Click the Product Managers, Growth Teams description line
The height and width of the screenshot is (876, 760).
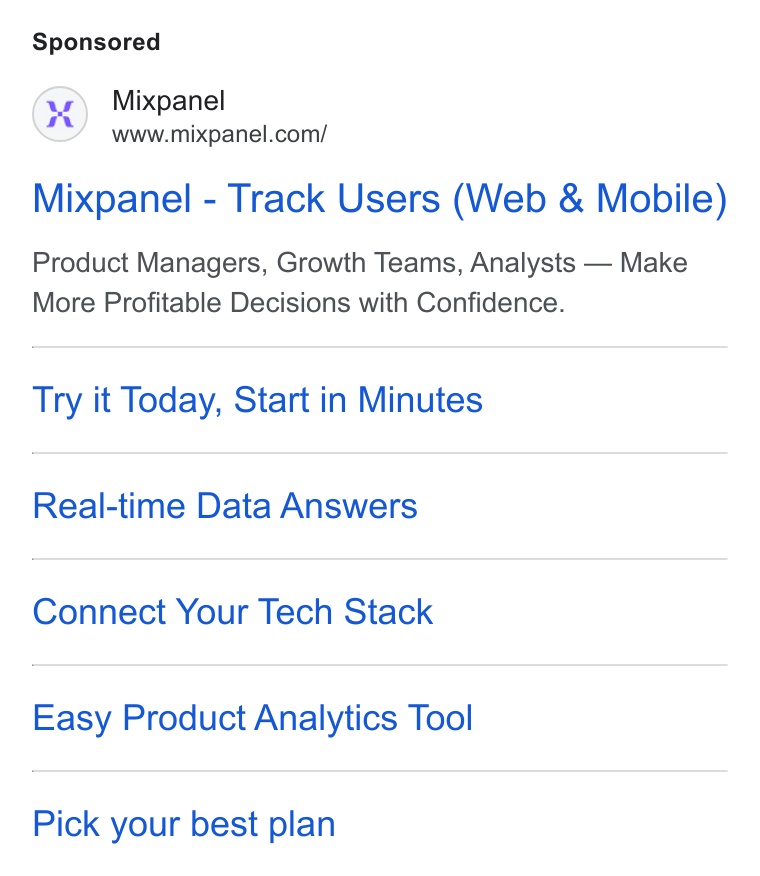click(360, 263)
